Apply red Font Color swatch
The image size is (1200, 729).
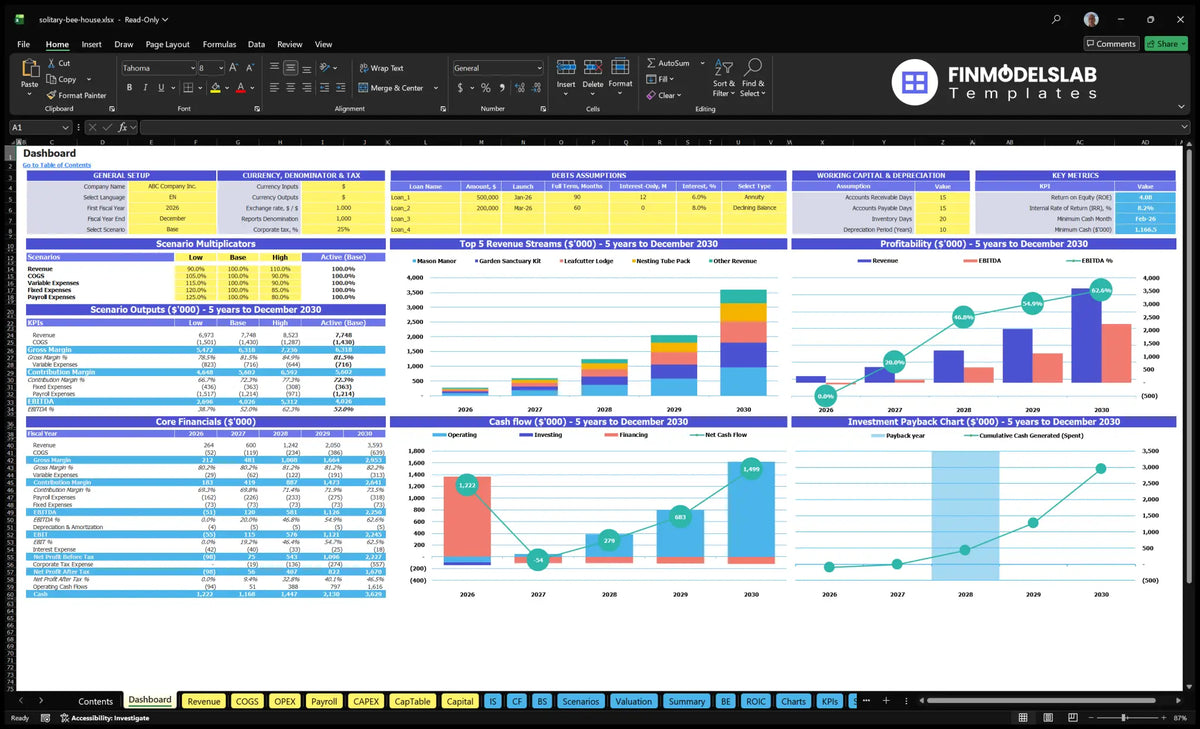click(240, 88)
